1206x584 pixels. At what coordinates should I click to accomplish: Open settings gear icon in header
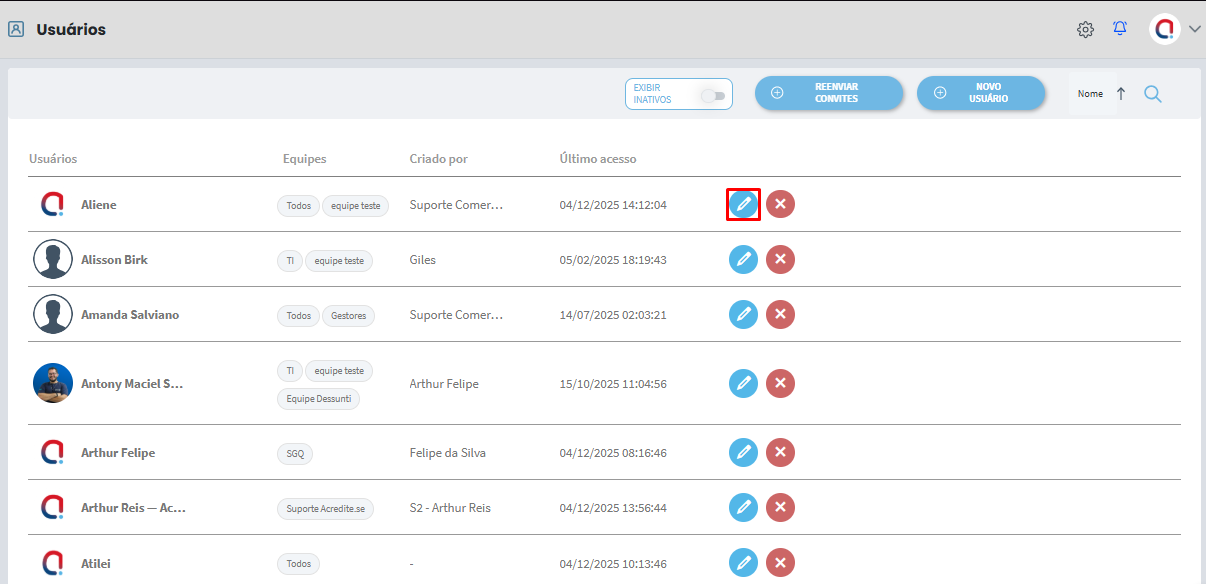(1085, 30)
